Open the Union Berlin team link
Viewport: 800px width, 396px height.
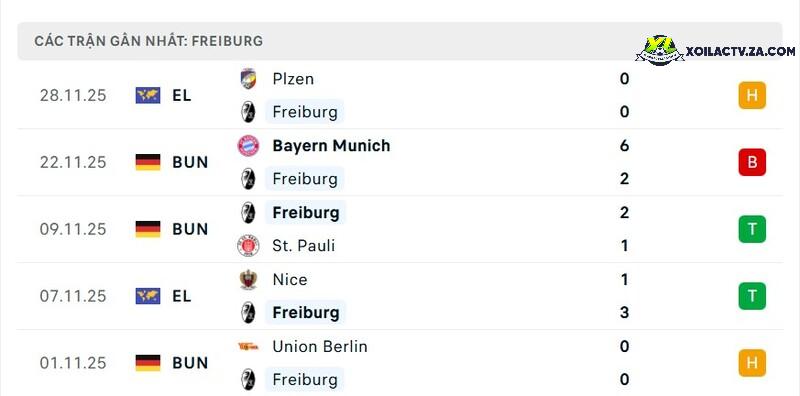(320, 346)
